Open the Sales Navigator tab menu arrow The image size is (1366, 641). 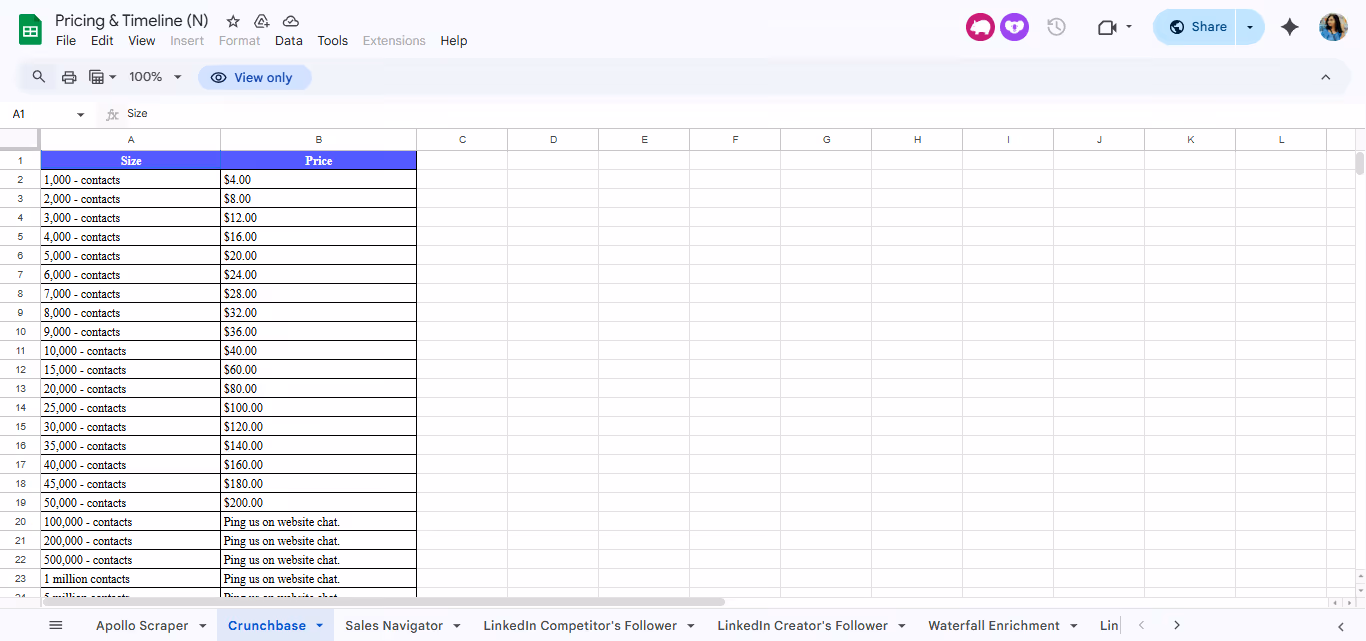(457, 626)
